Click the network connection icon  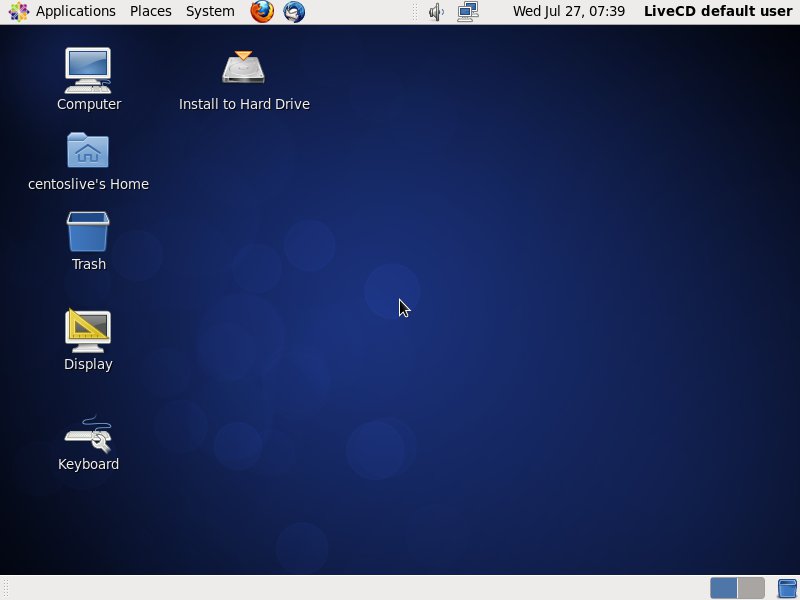pos(468,12)
